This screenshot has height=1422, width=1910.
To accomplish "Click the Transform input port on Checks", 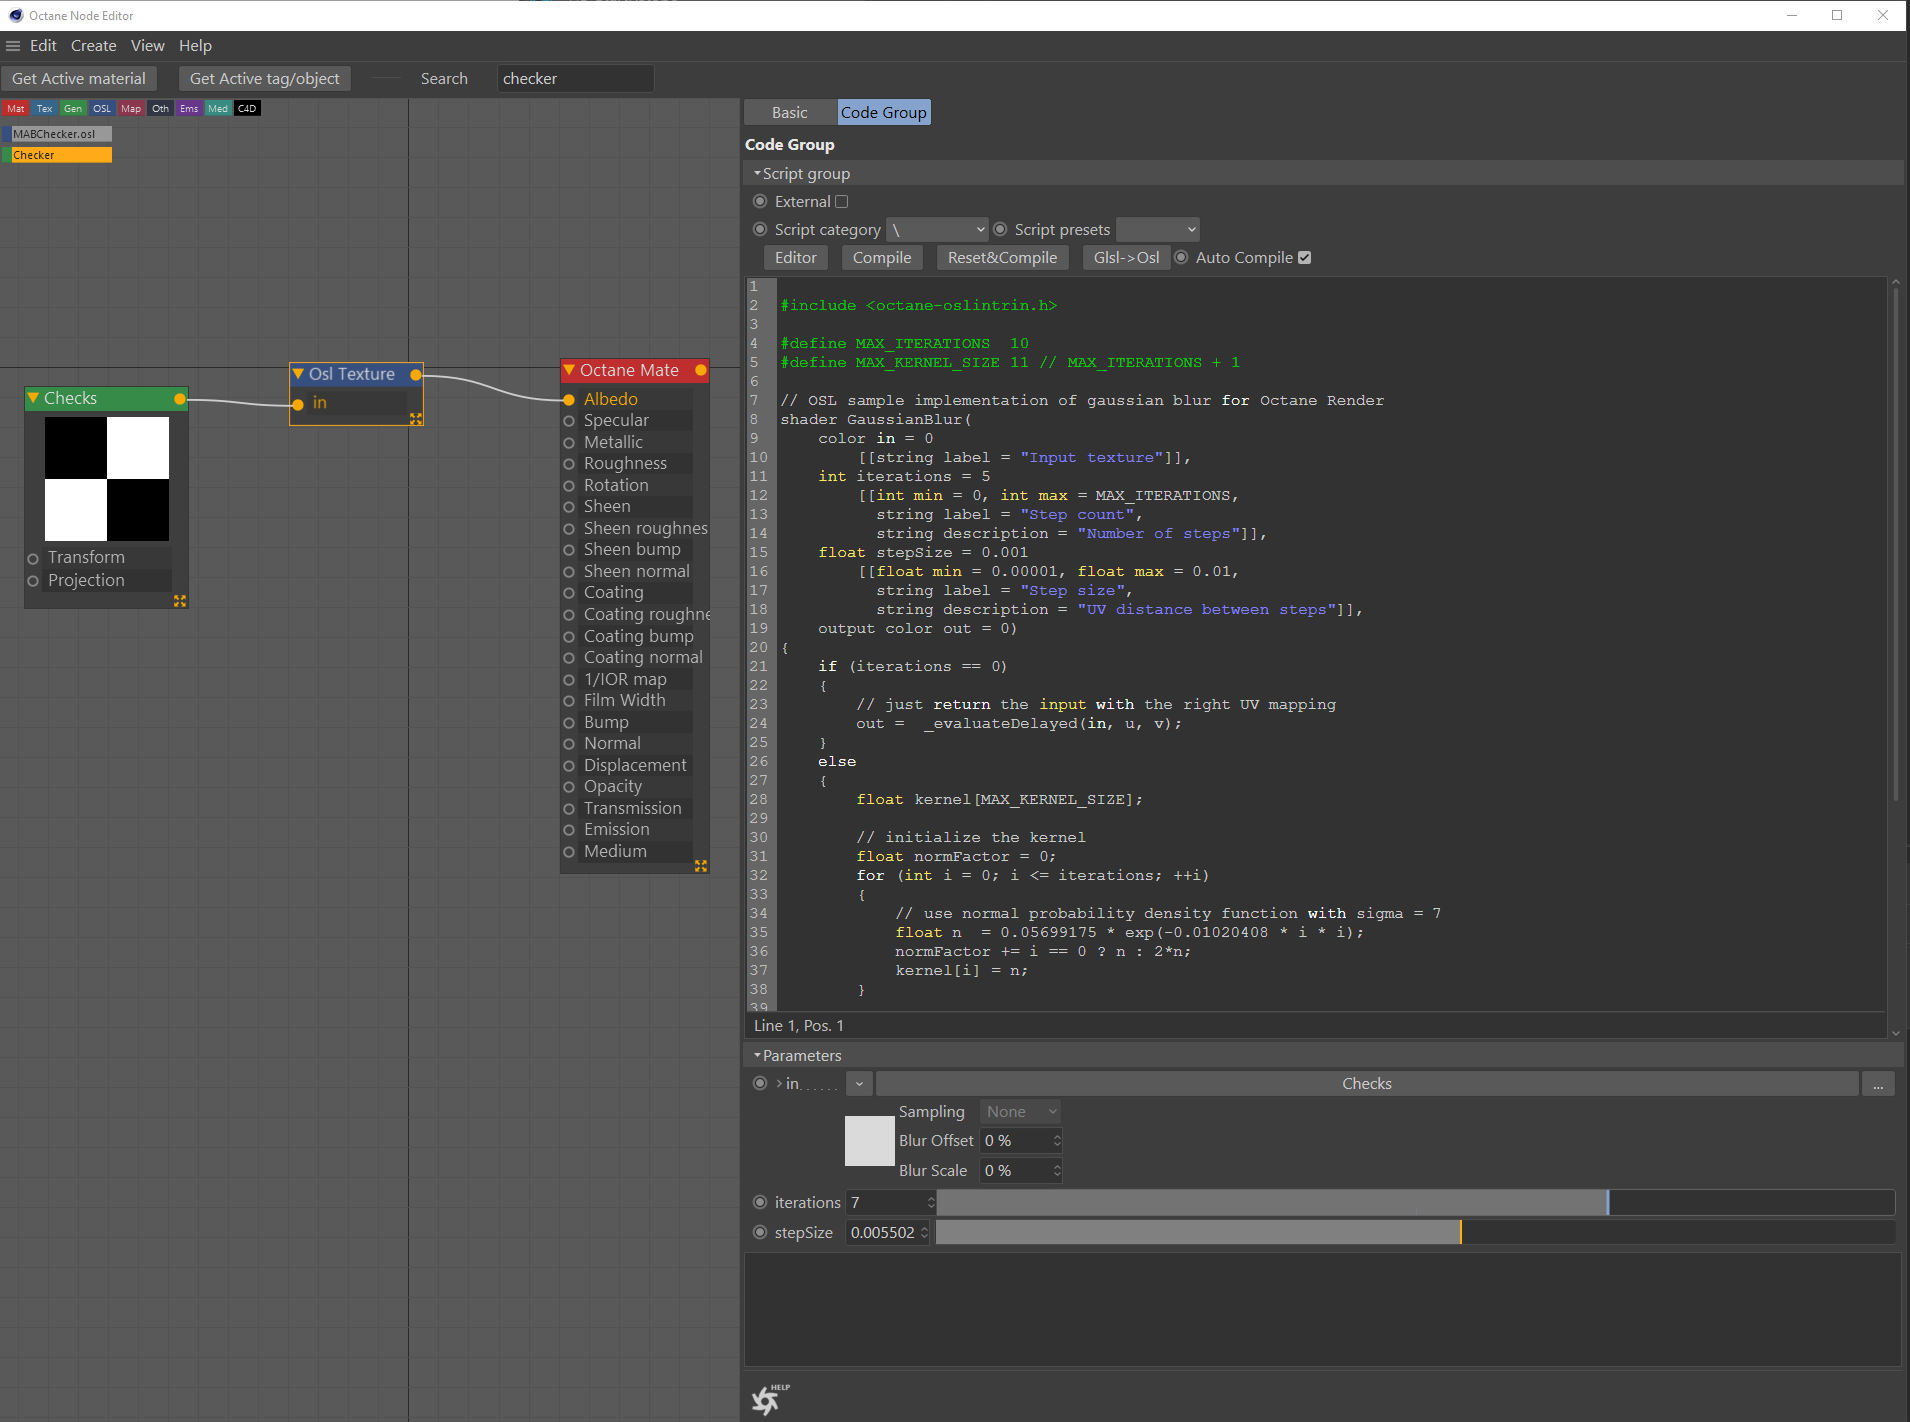I will coord(33,558).
